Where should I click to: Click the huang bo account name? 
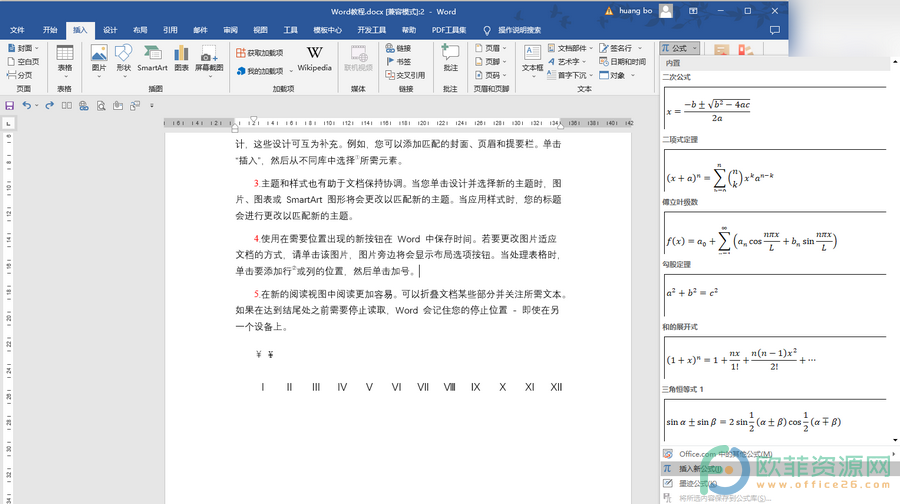pos(635,11)
